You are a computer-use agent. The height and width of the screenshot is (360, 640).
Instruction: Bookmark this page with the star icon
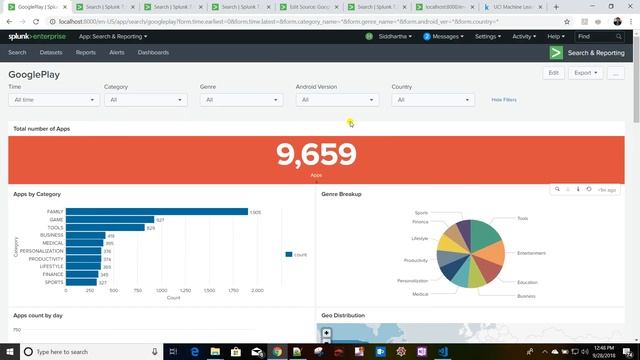click(x=567, y=22)
